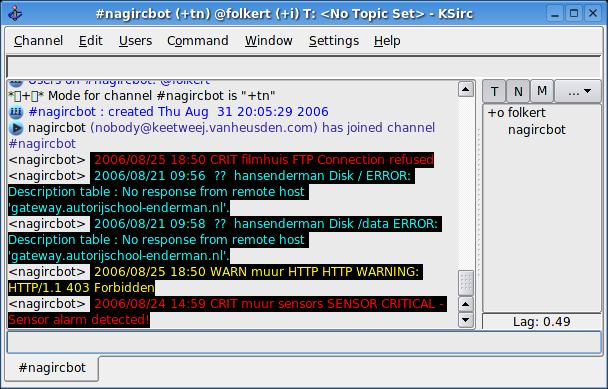Click the 'Lag: 0.49' status label

(541, 322)
